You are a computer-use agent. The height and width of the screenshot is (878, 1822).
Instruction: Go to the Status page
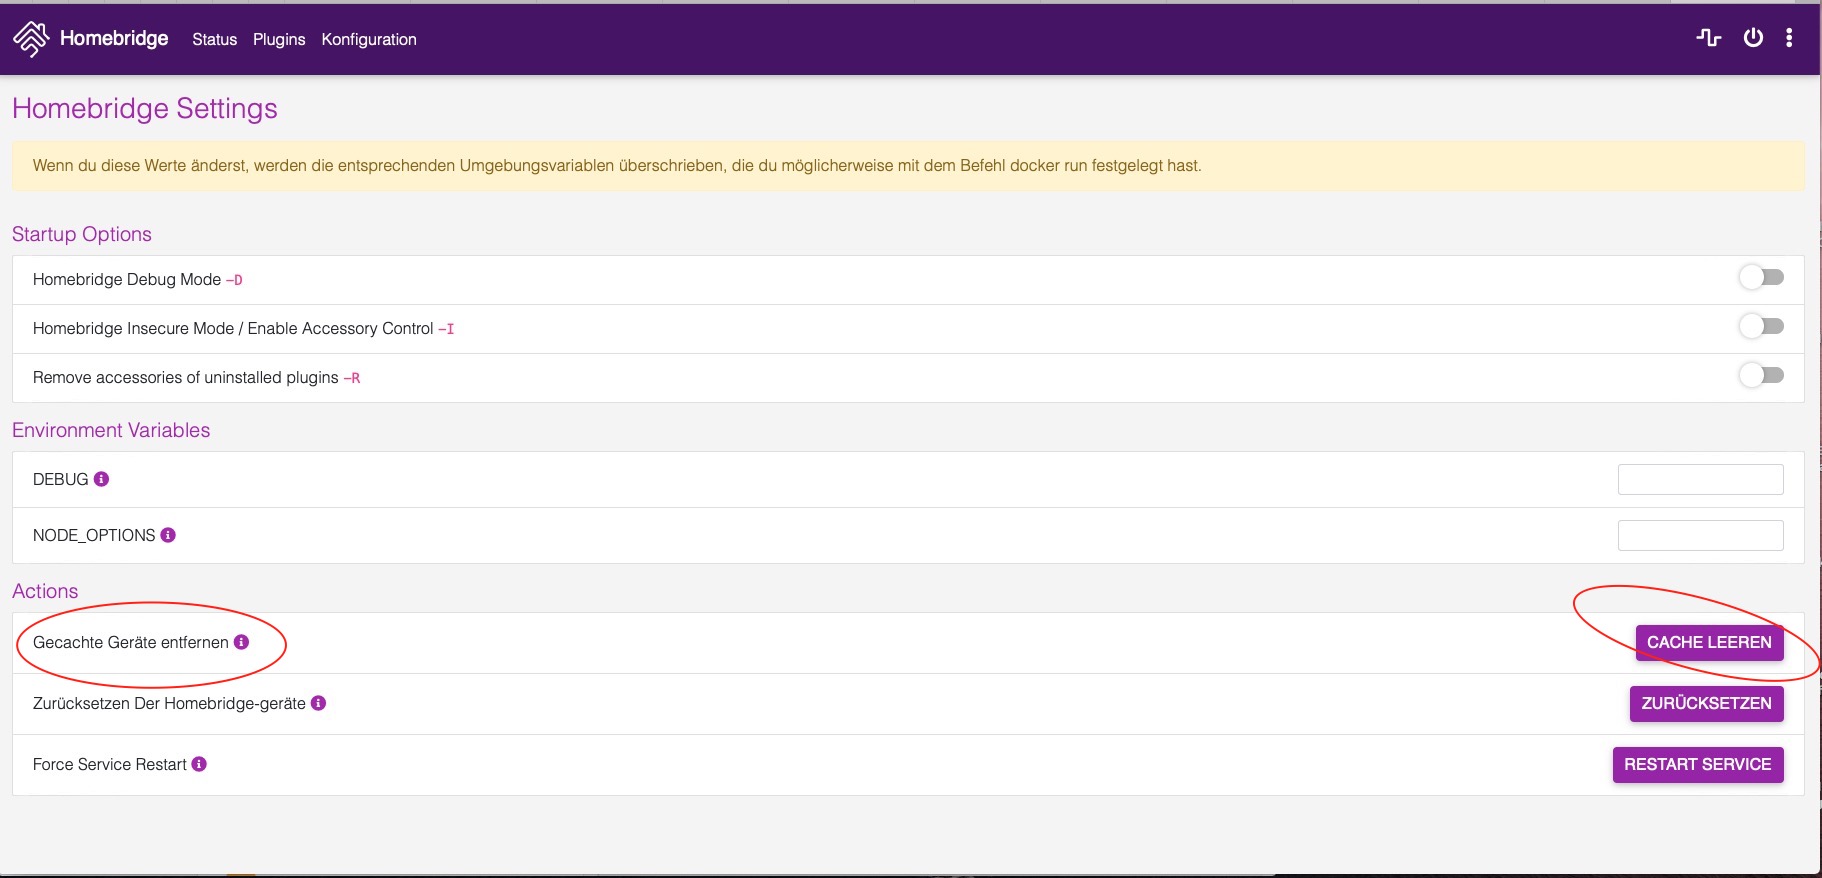point(215,39)
